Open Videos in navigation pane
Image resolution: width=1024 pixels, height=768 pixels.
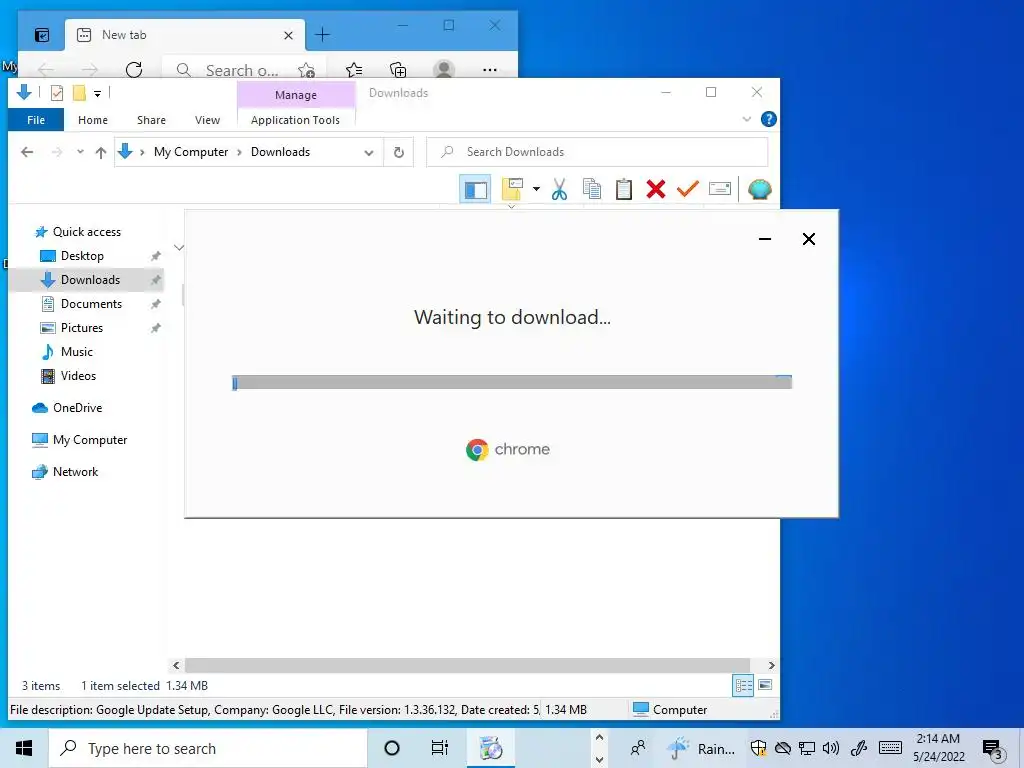(78, 376)
